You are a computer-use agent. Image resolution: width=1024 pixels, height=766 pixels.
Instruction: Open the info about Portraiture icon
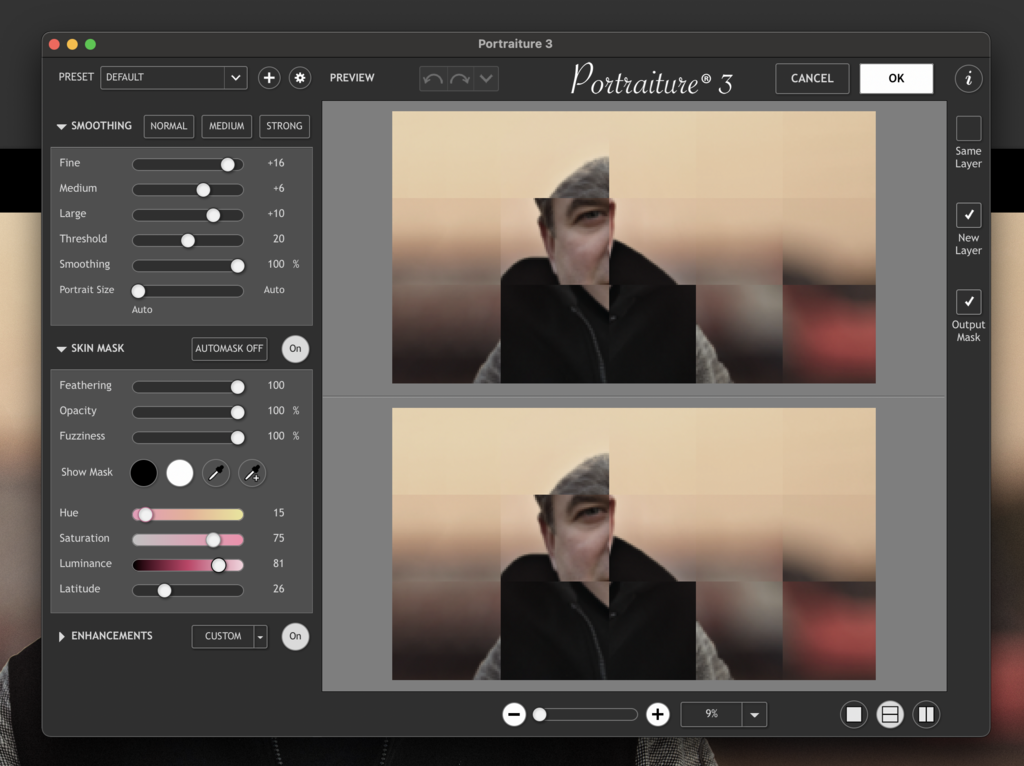[x=968, y=78]
